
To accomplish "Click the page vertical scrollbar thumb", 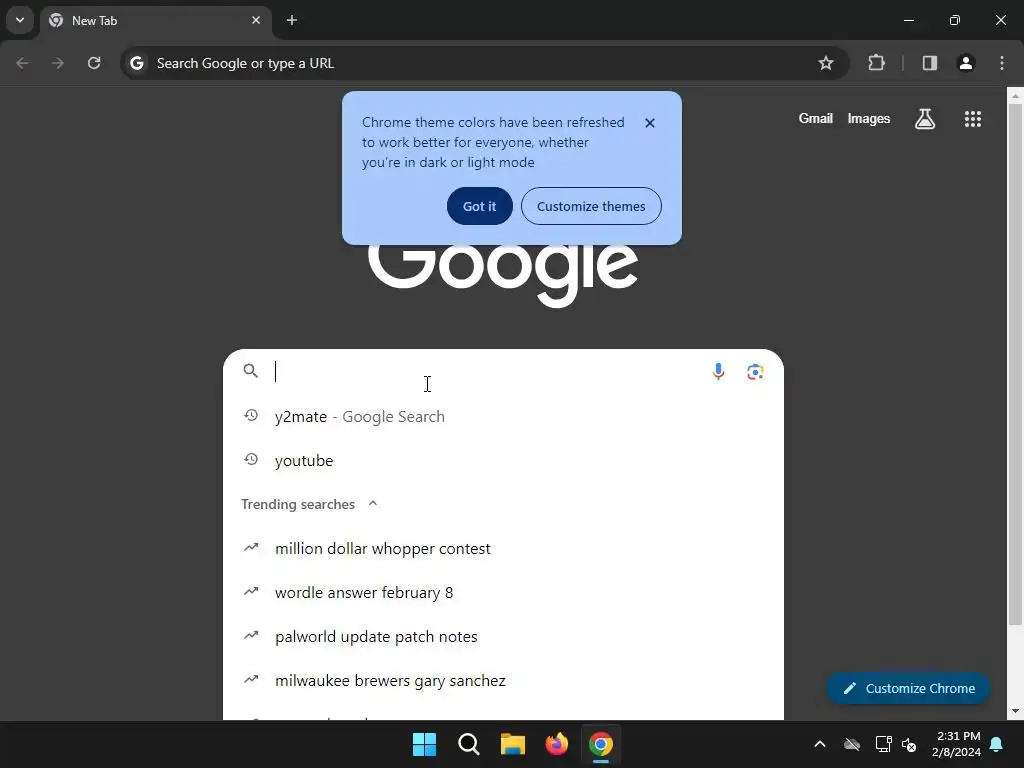I will click(x=1015, y=364).
